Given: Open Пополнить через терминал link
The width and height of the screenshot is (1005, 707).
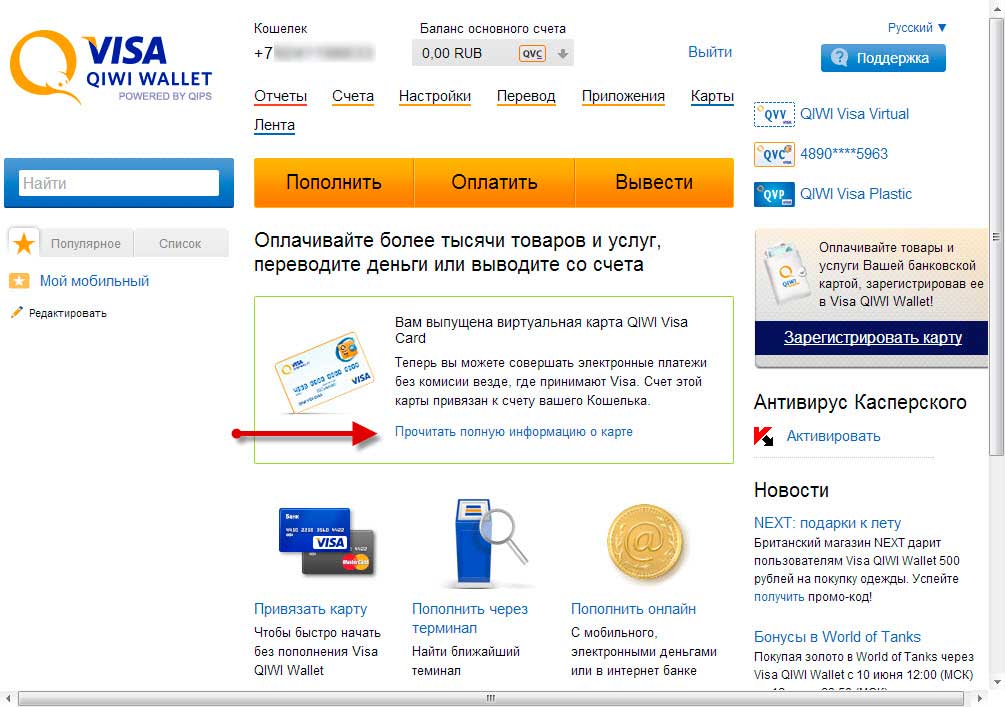Looking at the screenshot, I should [x=470, y=619].
